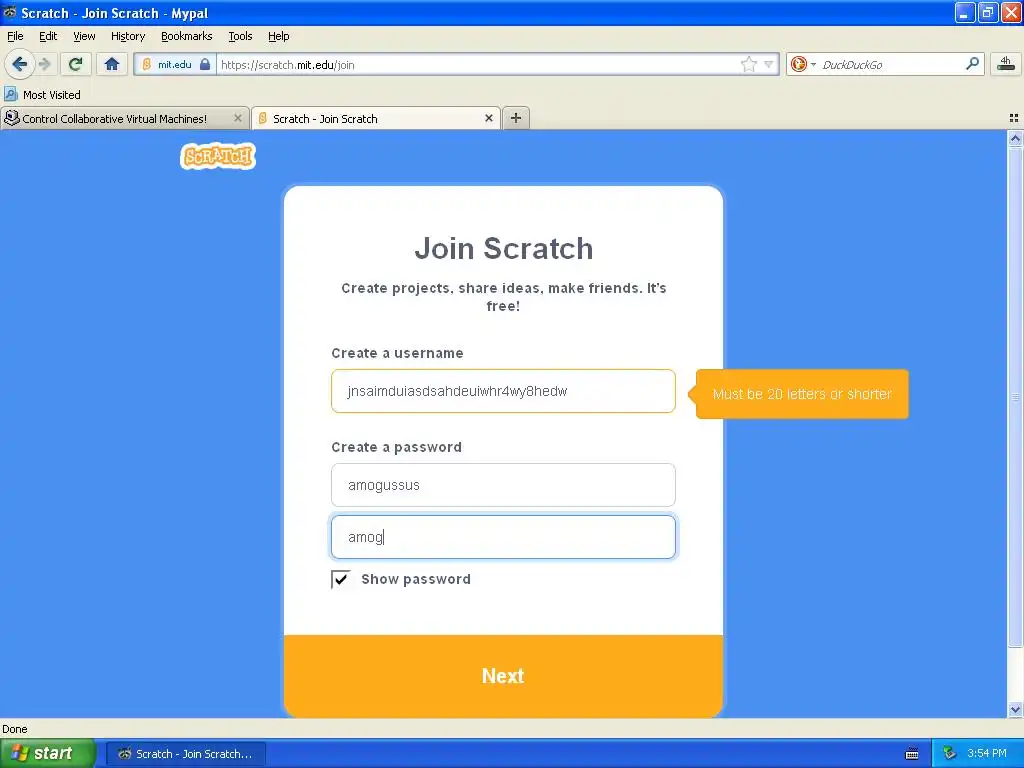Click scrollbar up arrow
This screenshot has width=1024, height=768.
tap(1015, 138)
